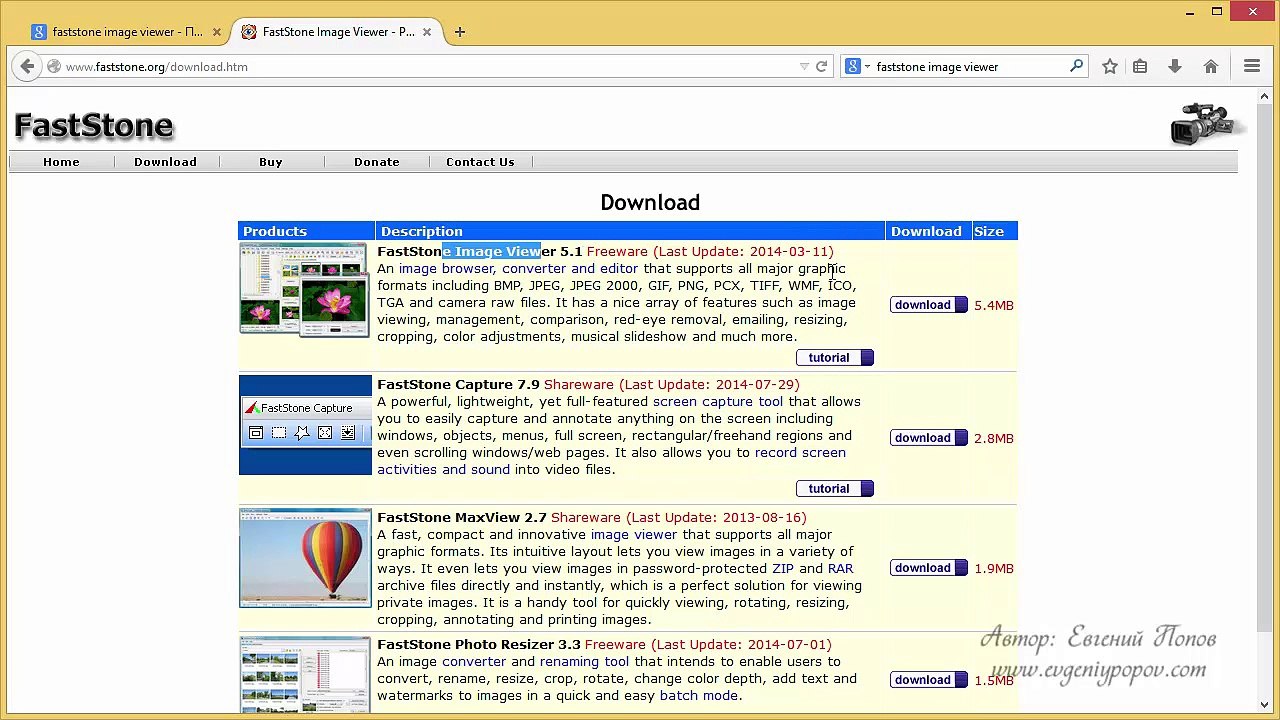Download FastStone Photo Resizer 3.3
Image resolution: width=1280 pixels, height=720 pixels.
point(929,680)
